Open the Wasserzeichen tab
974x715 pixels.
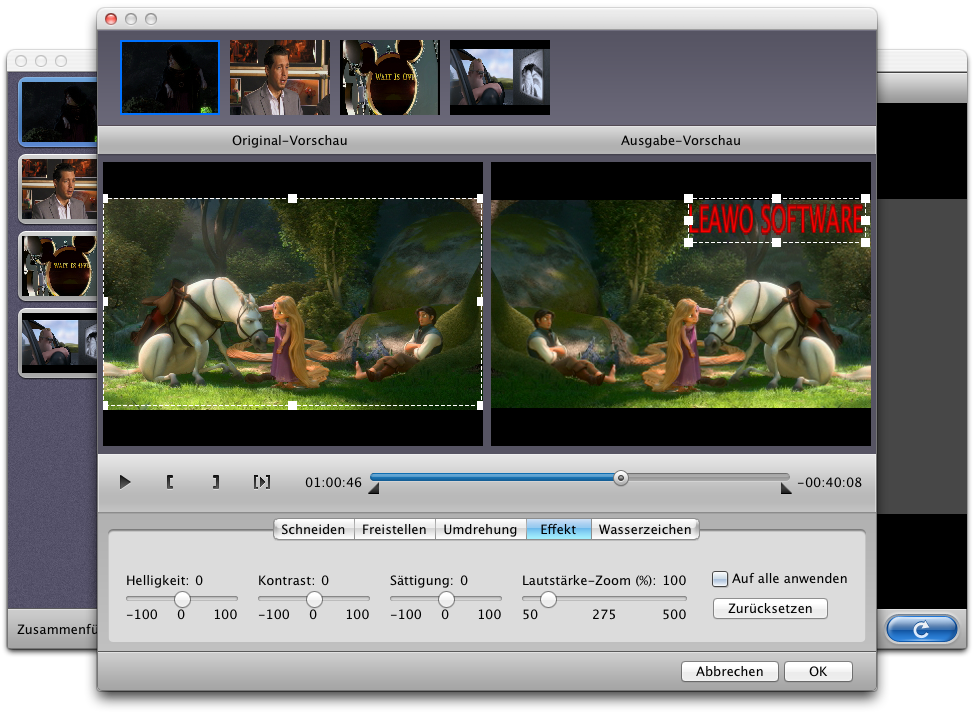pyautogui.click(x=645, y=529)
